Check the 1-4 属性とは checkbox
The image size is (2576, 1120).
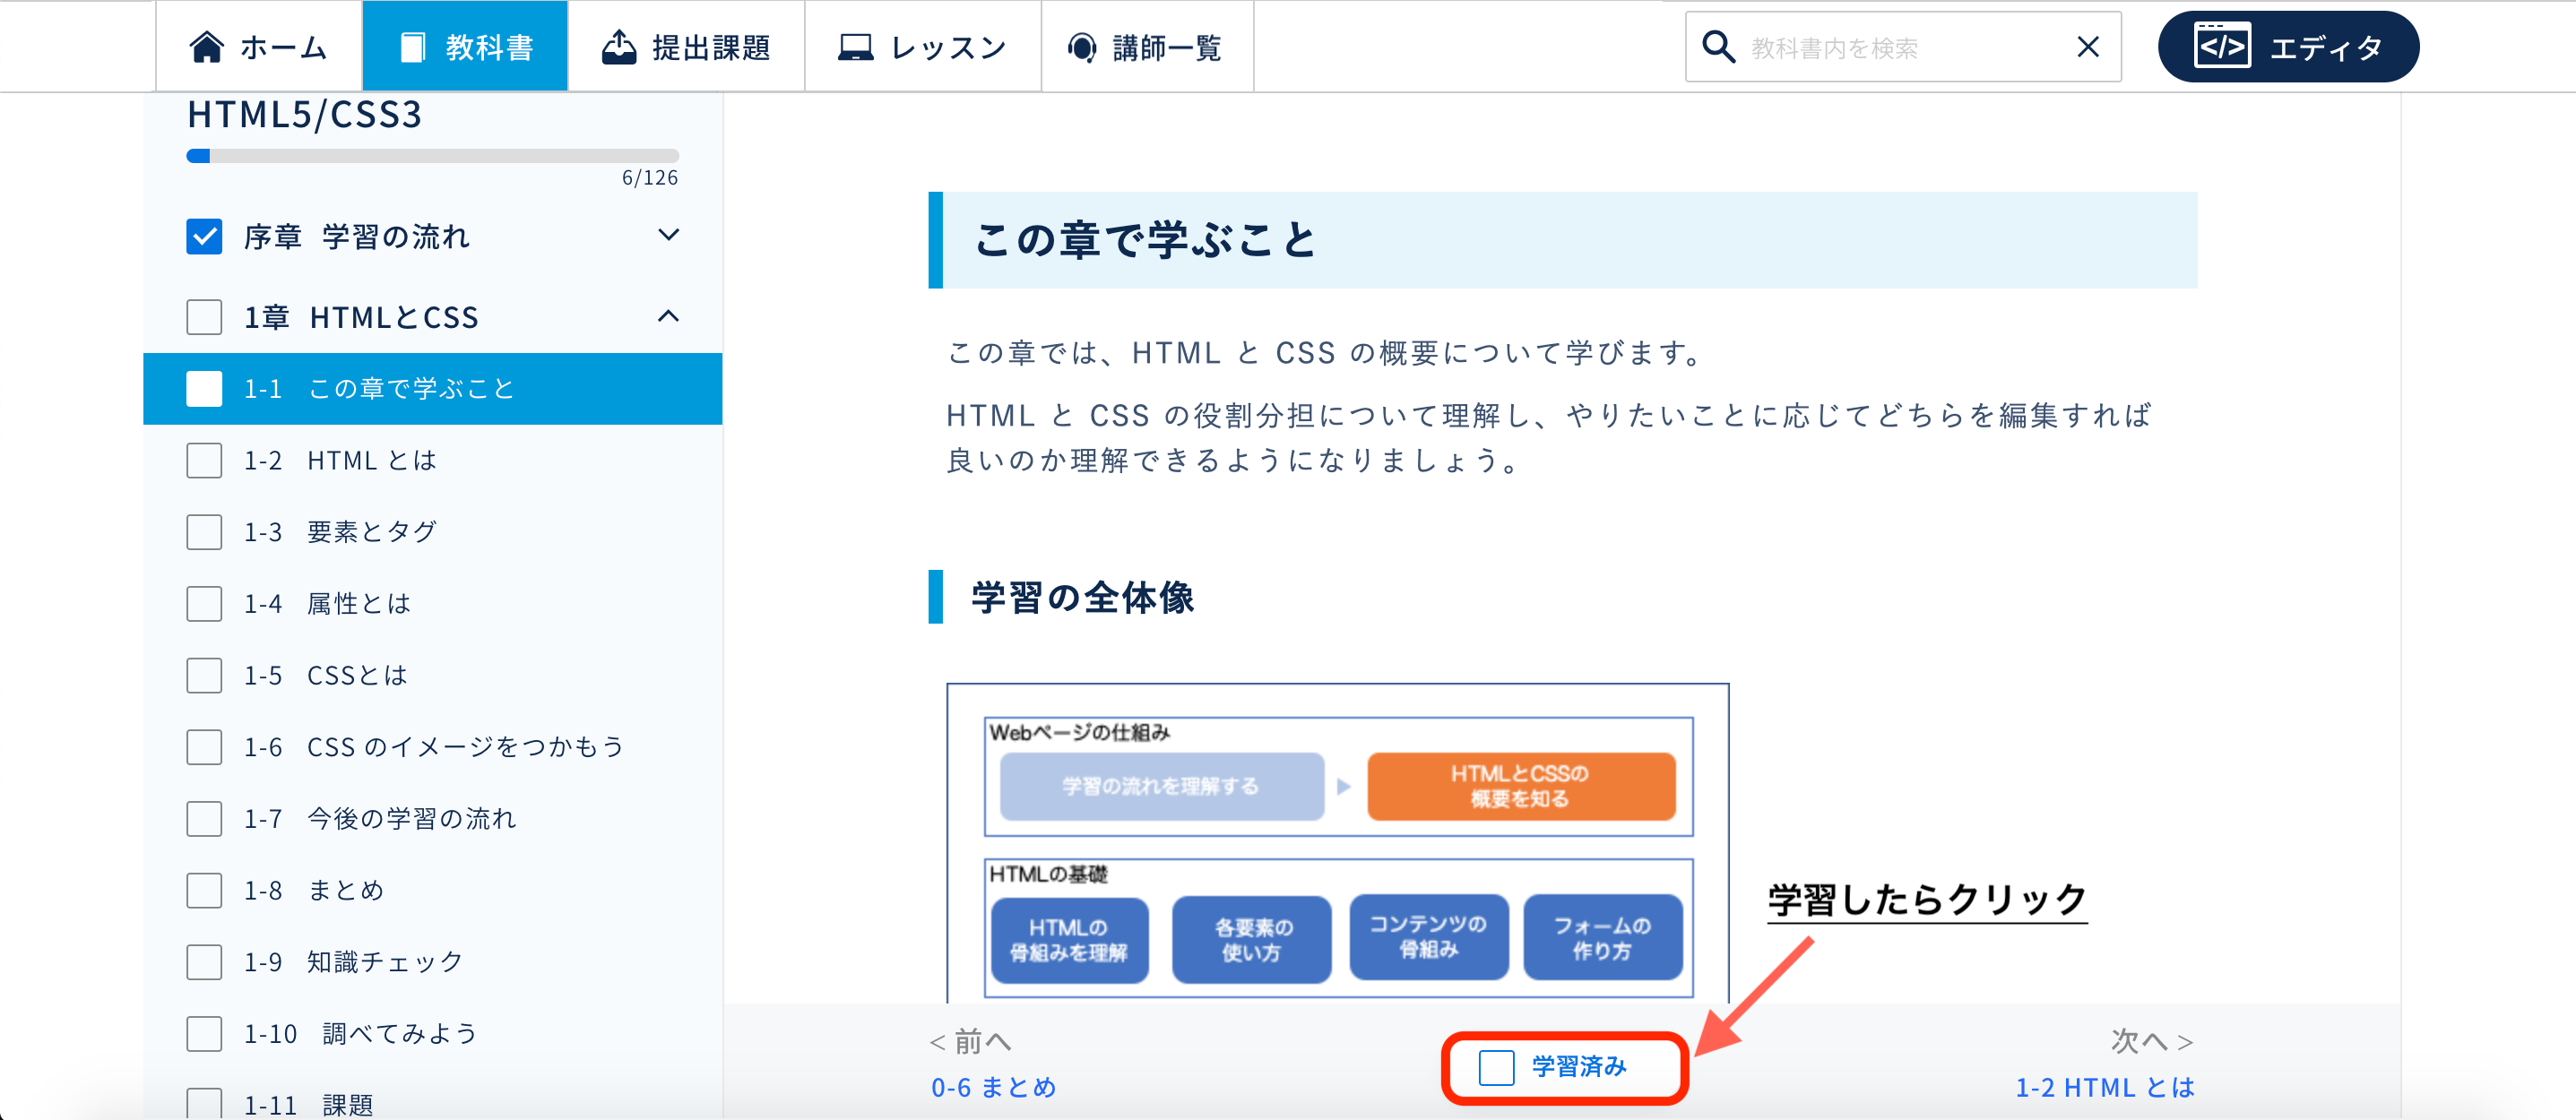(x=204, y=604)
